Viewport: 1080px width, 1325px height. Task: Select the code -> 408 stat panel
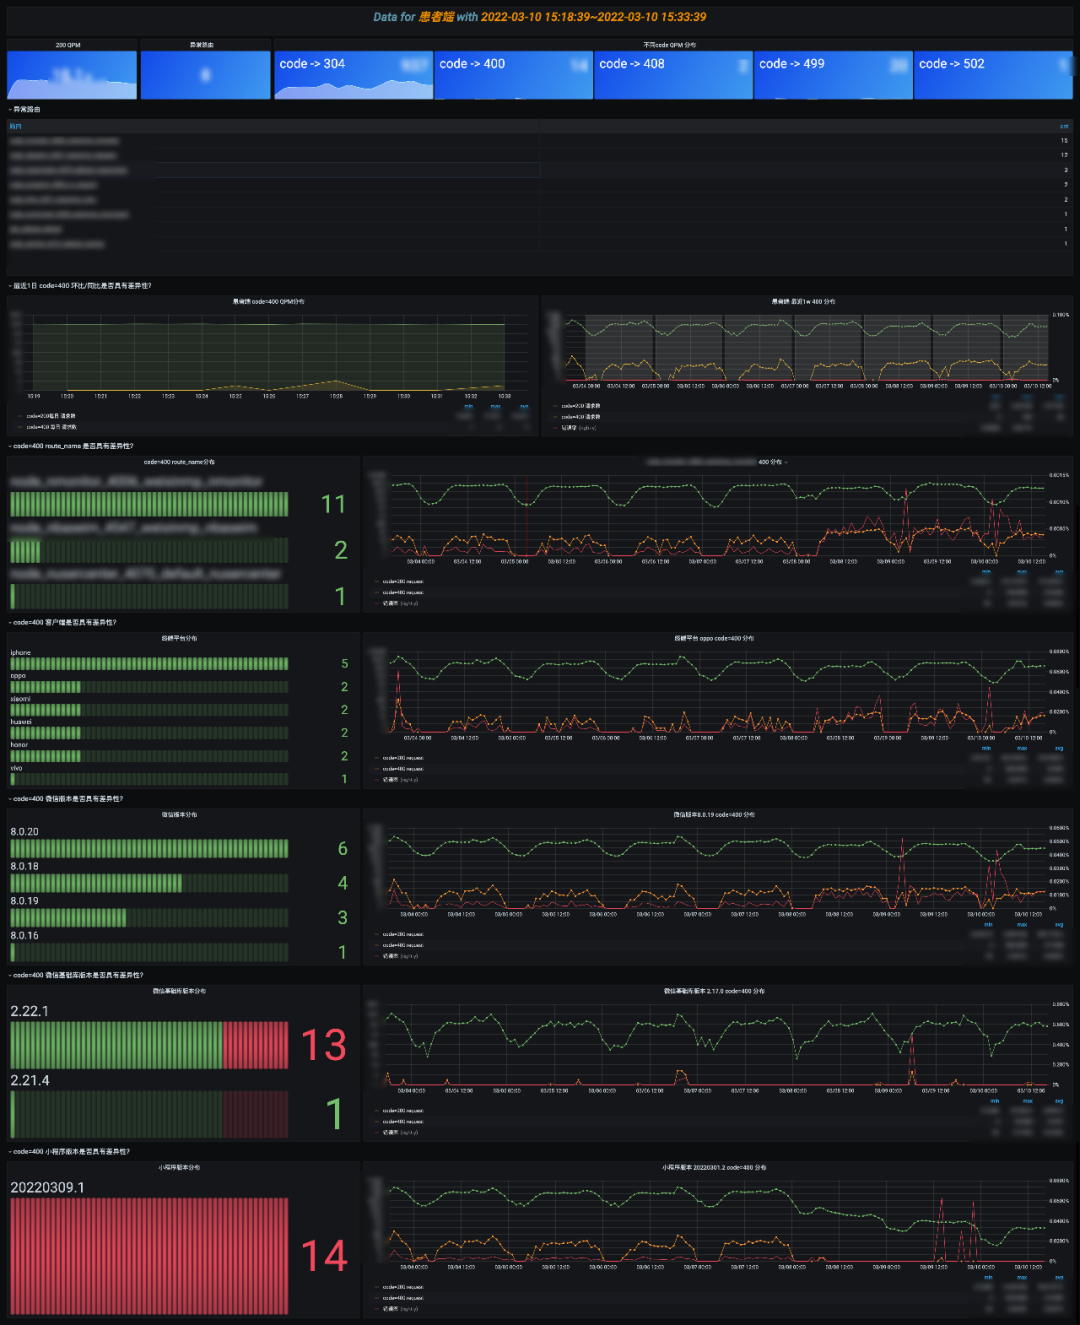pos(673,76)
